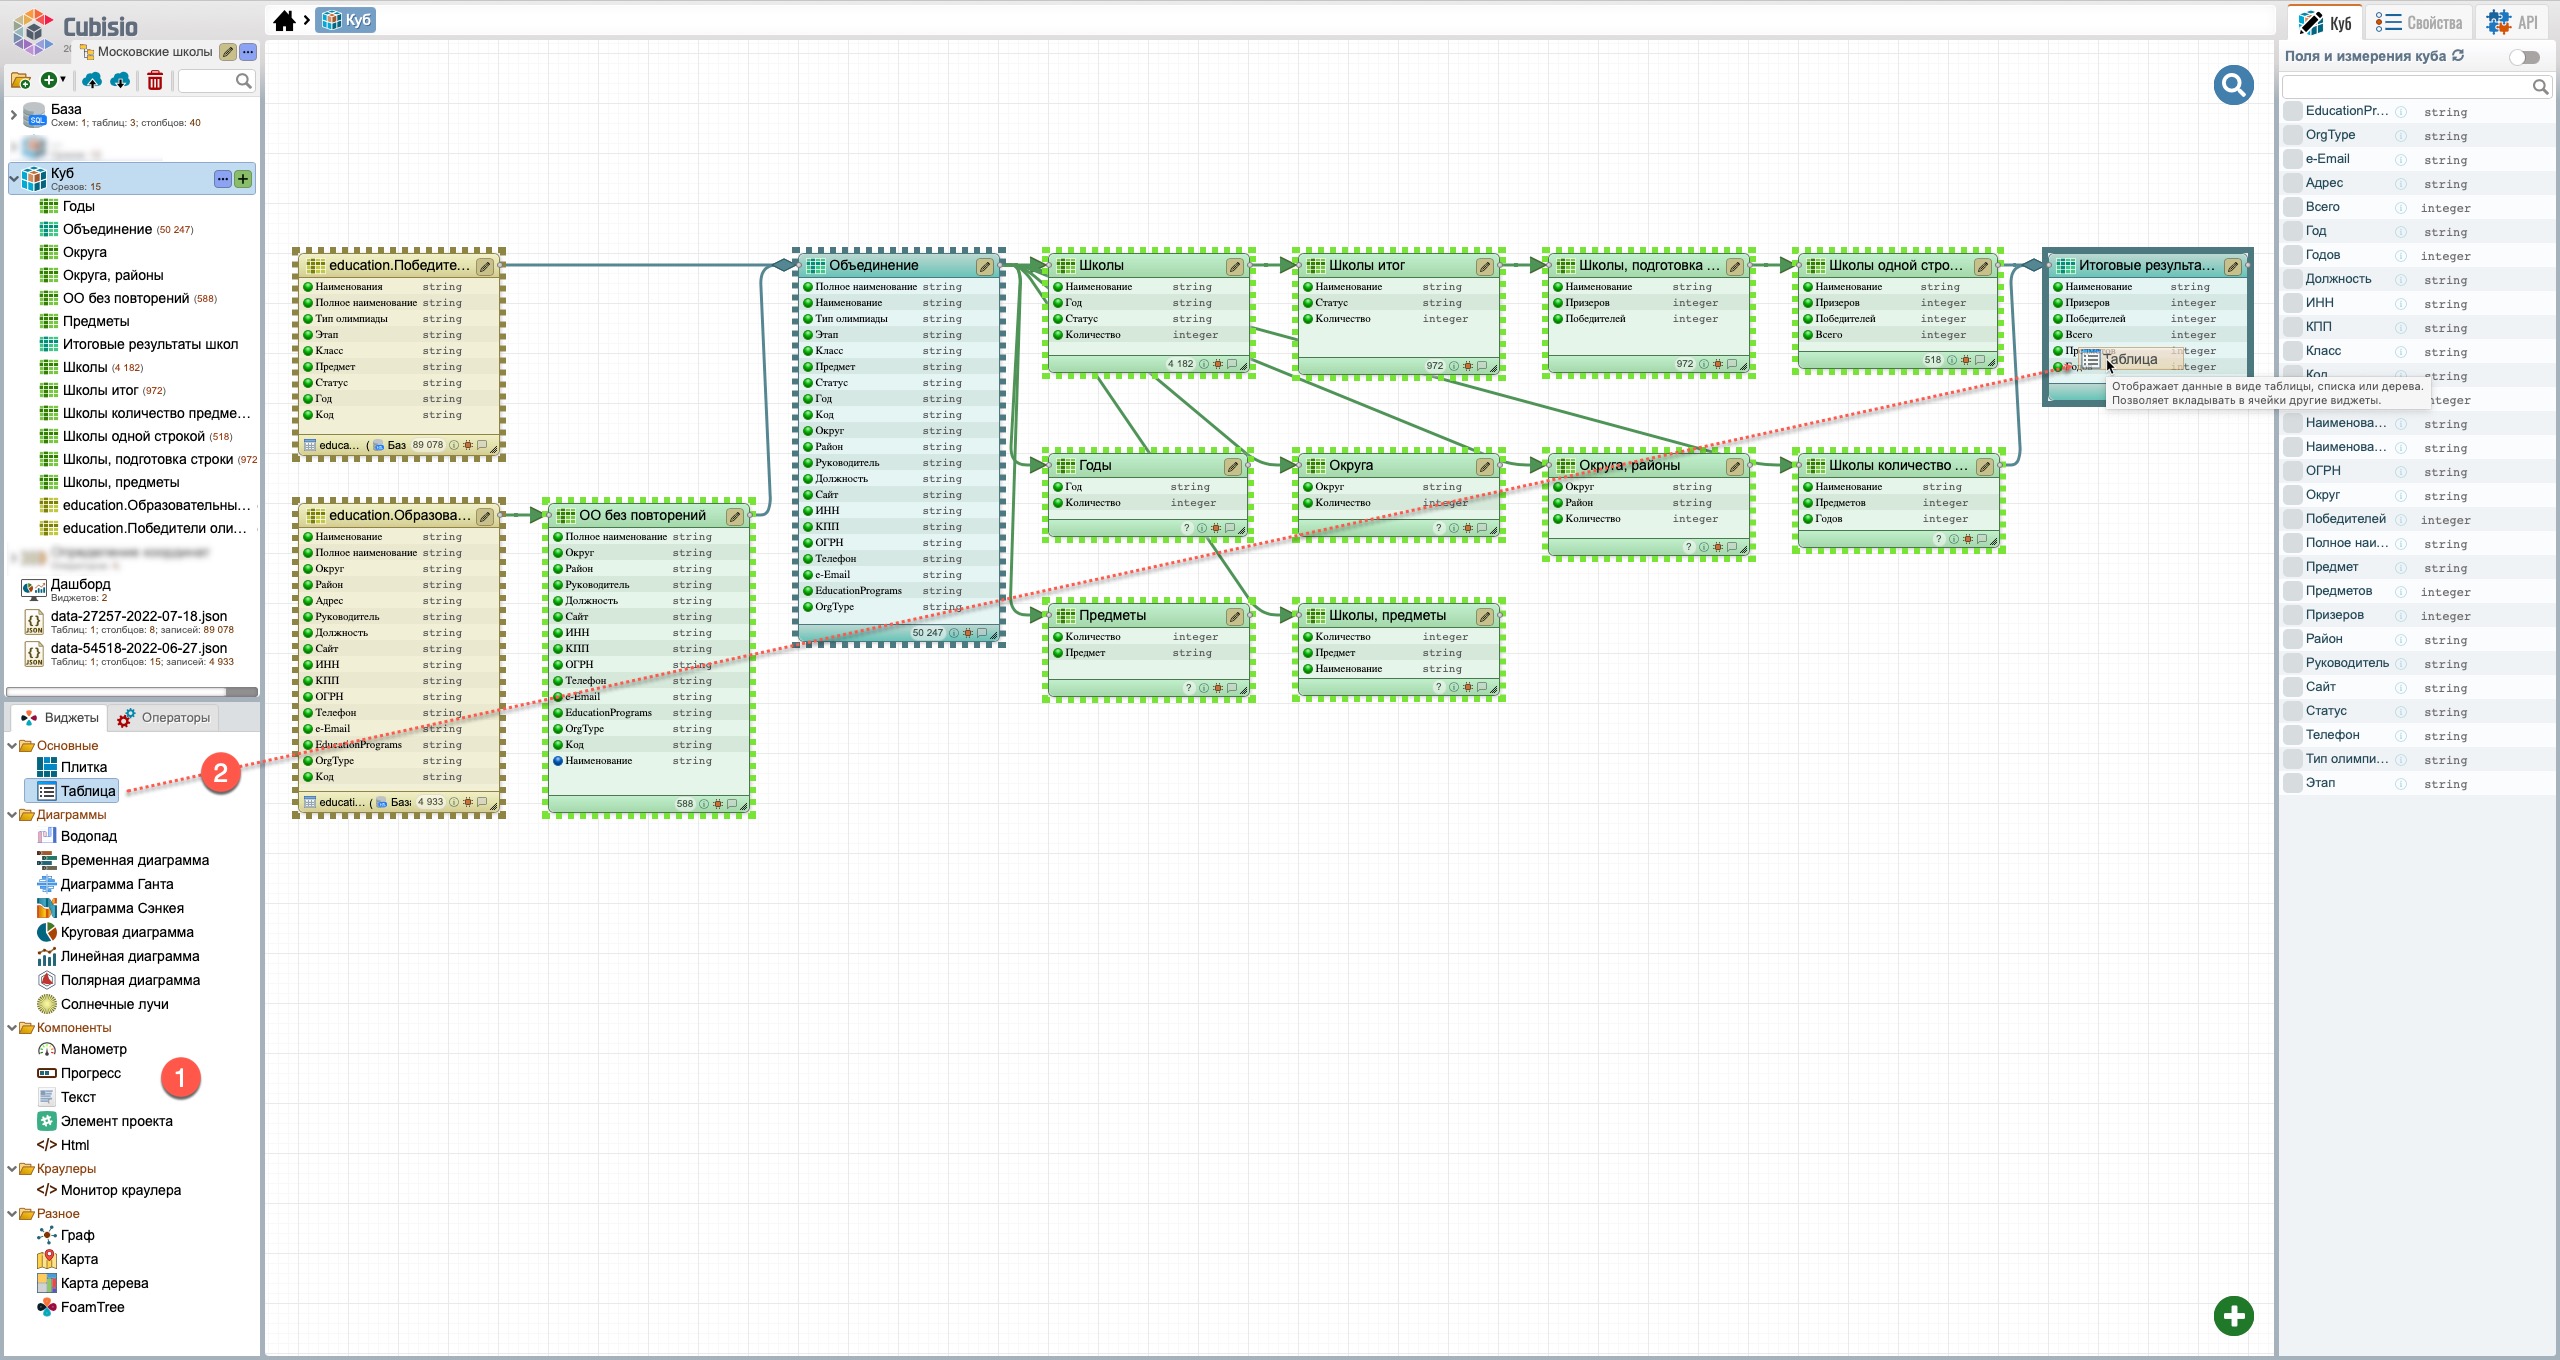The image size is (2560, 1360).
Task: Select the Круговая диаграмма widget
Action: point(127,932)
